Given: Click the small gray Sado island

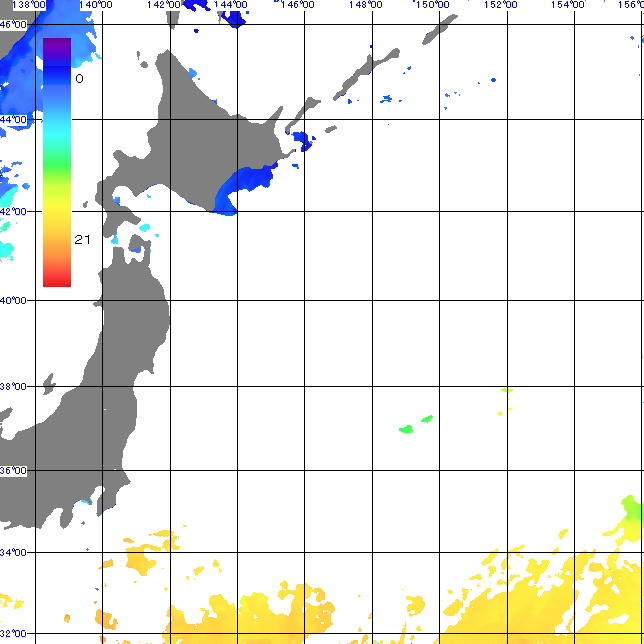Looking at the screenshot, I should [x=49, y=384].
